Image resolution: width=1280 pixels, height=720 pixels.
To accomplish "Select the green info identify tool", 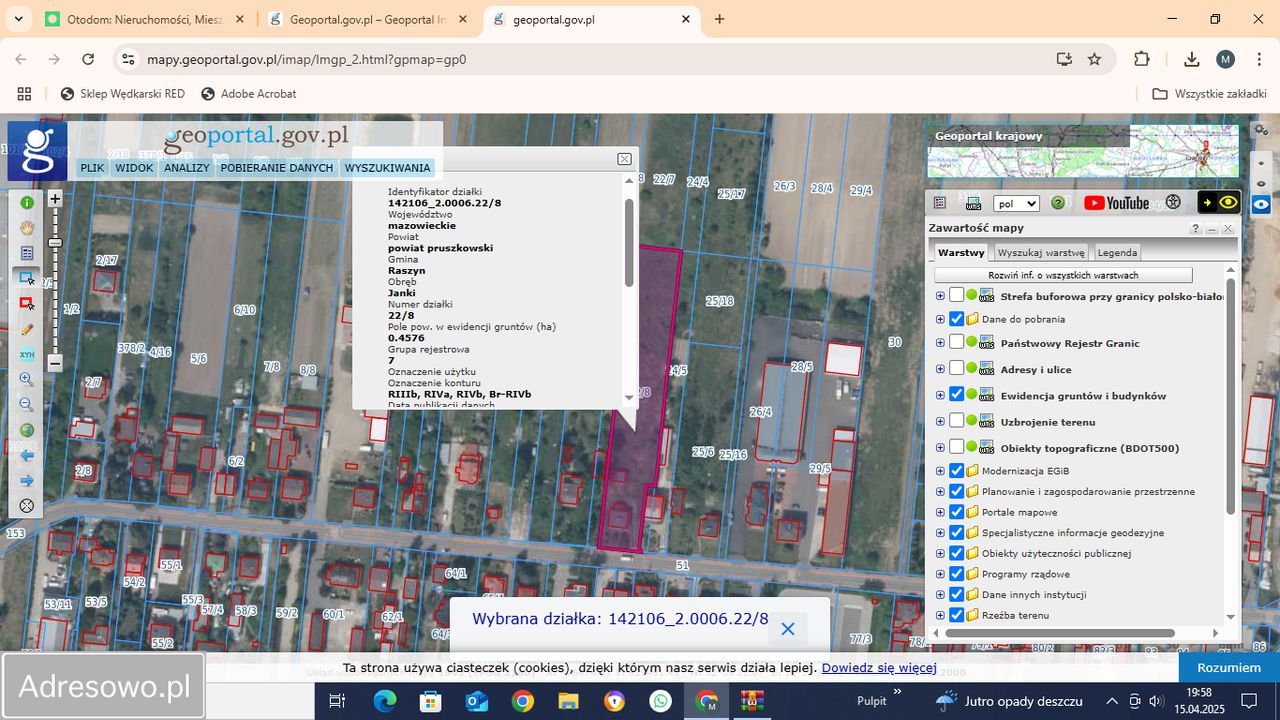I will (27, 202).
